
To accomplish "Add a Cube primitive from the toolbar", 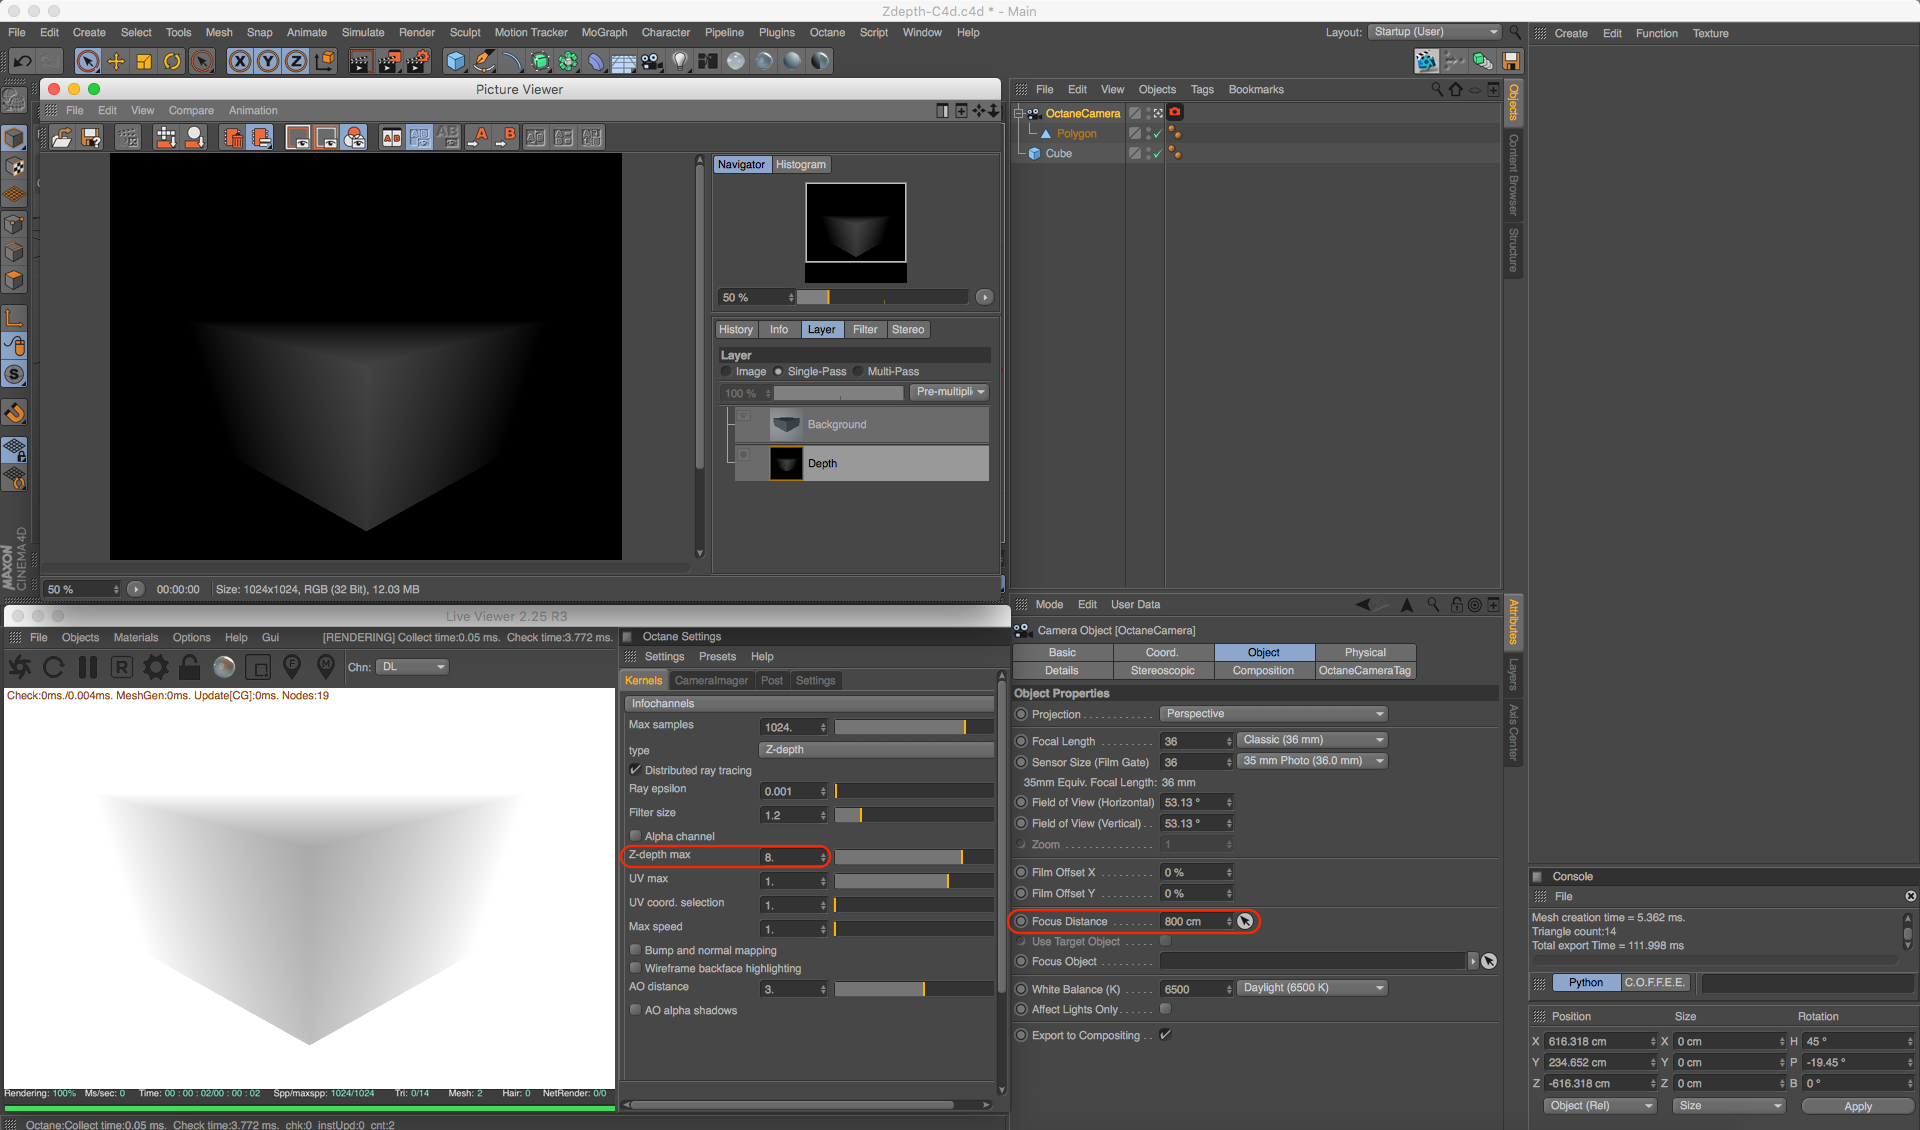I will [456, 62].
